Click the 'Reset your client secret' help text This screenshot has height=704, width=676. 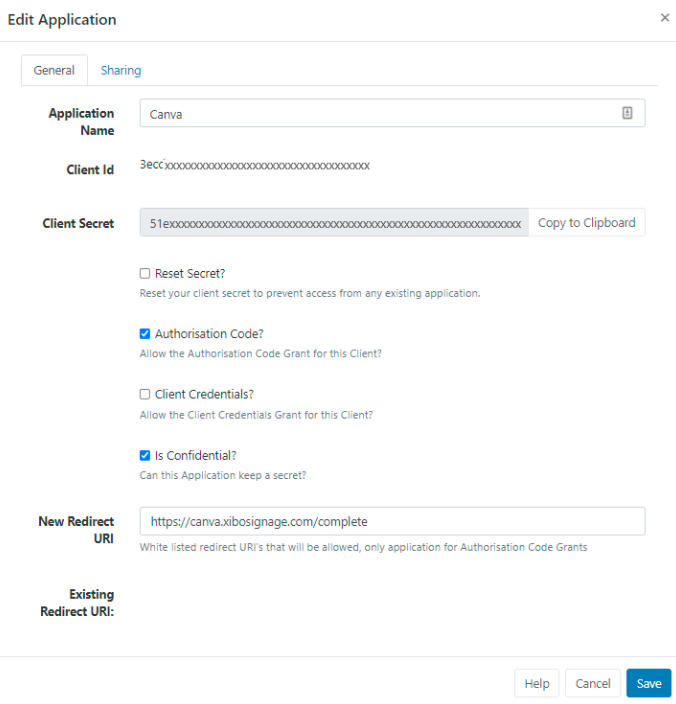(310, 293)
